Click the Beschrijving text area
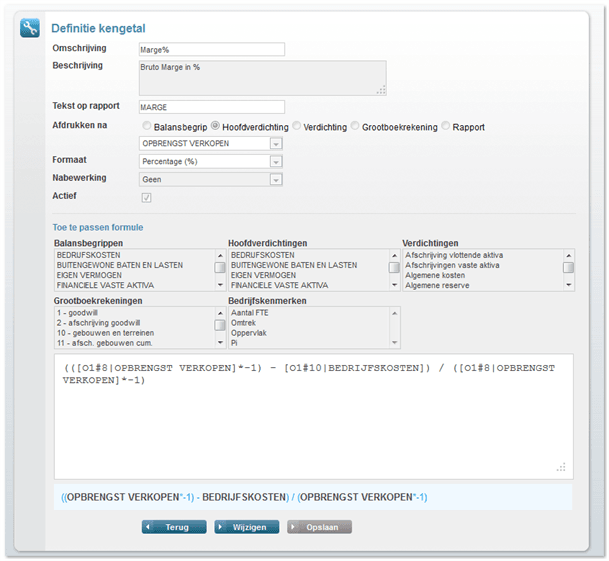 tap(263, 78)
